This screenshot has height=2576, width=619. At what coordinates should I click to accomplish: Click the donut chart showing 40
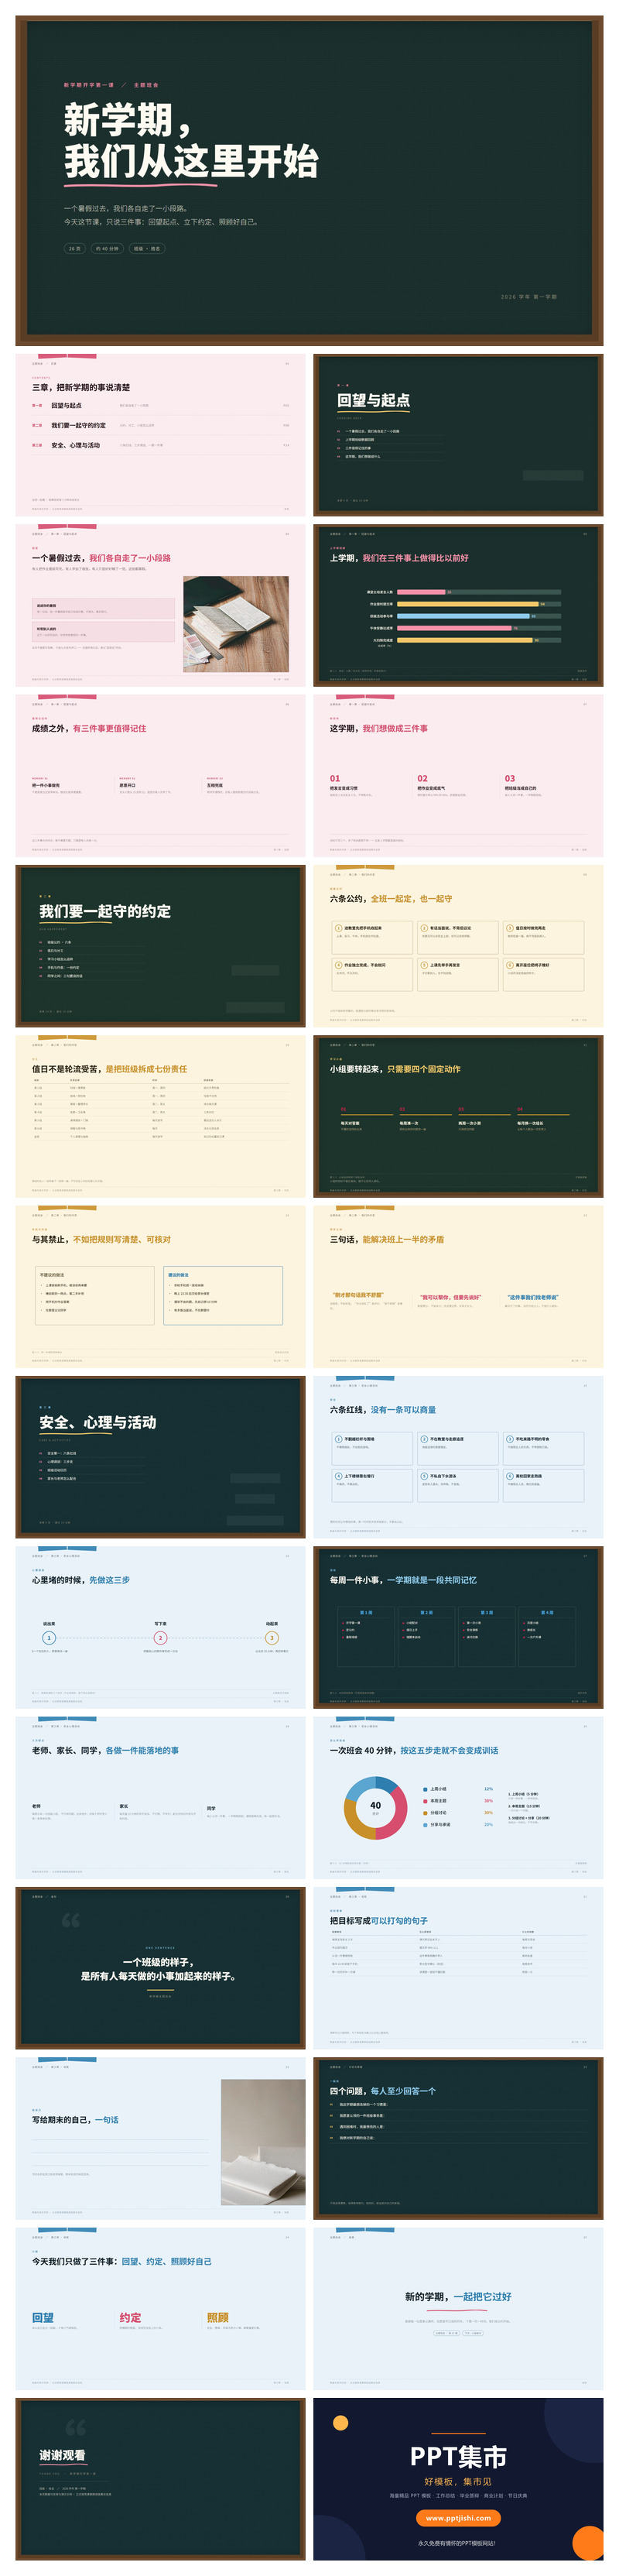[x=375, y=1808]
